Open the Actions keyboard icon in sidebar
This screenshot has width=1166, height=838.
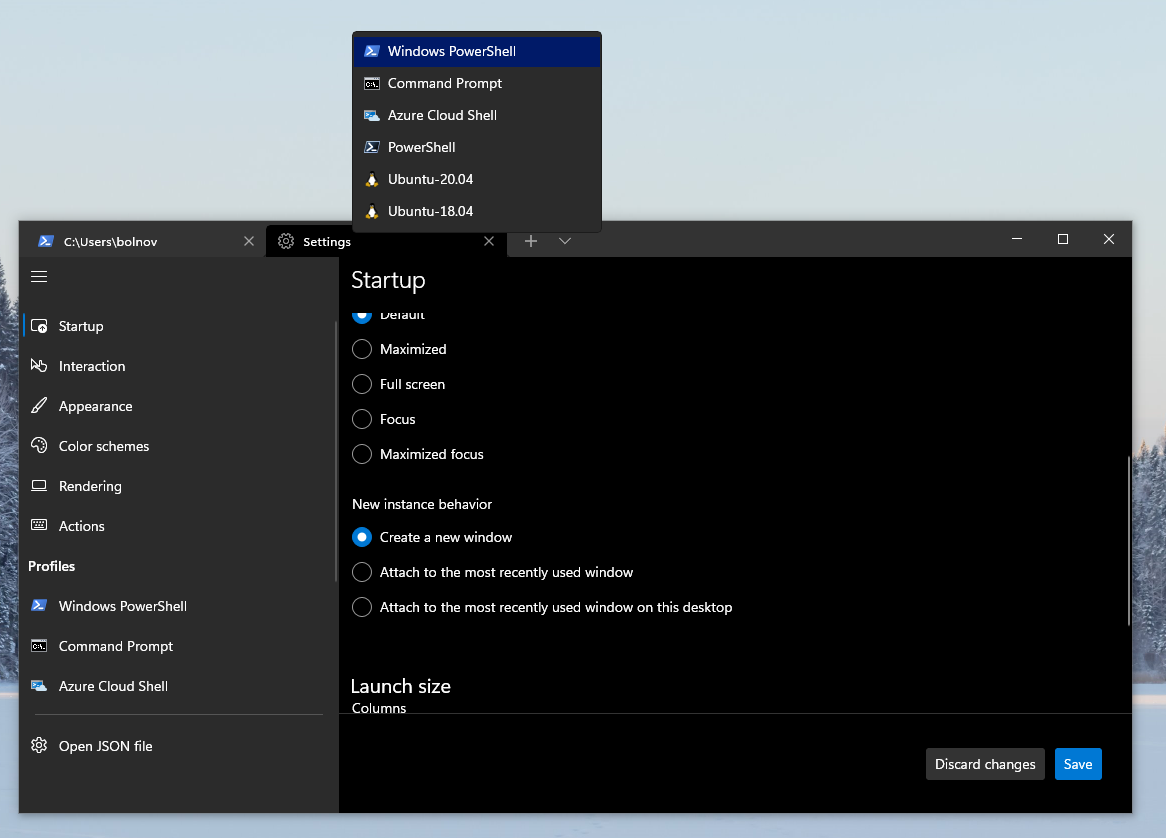coord(38,525)
